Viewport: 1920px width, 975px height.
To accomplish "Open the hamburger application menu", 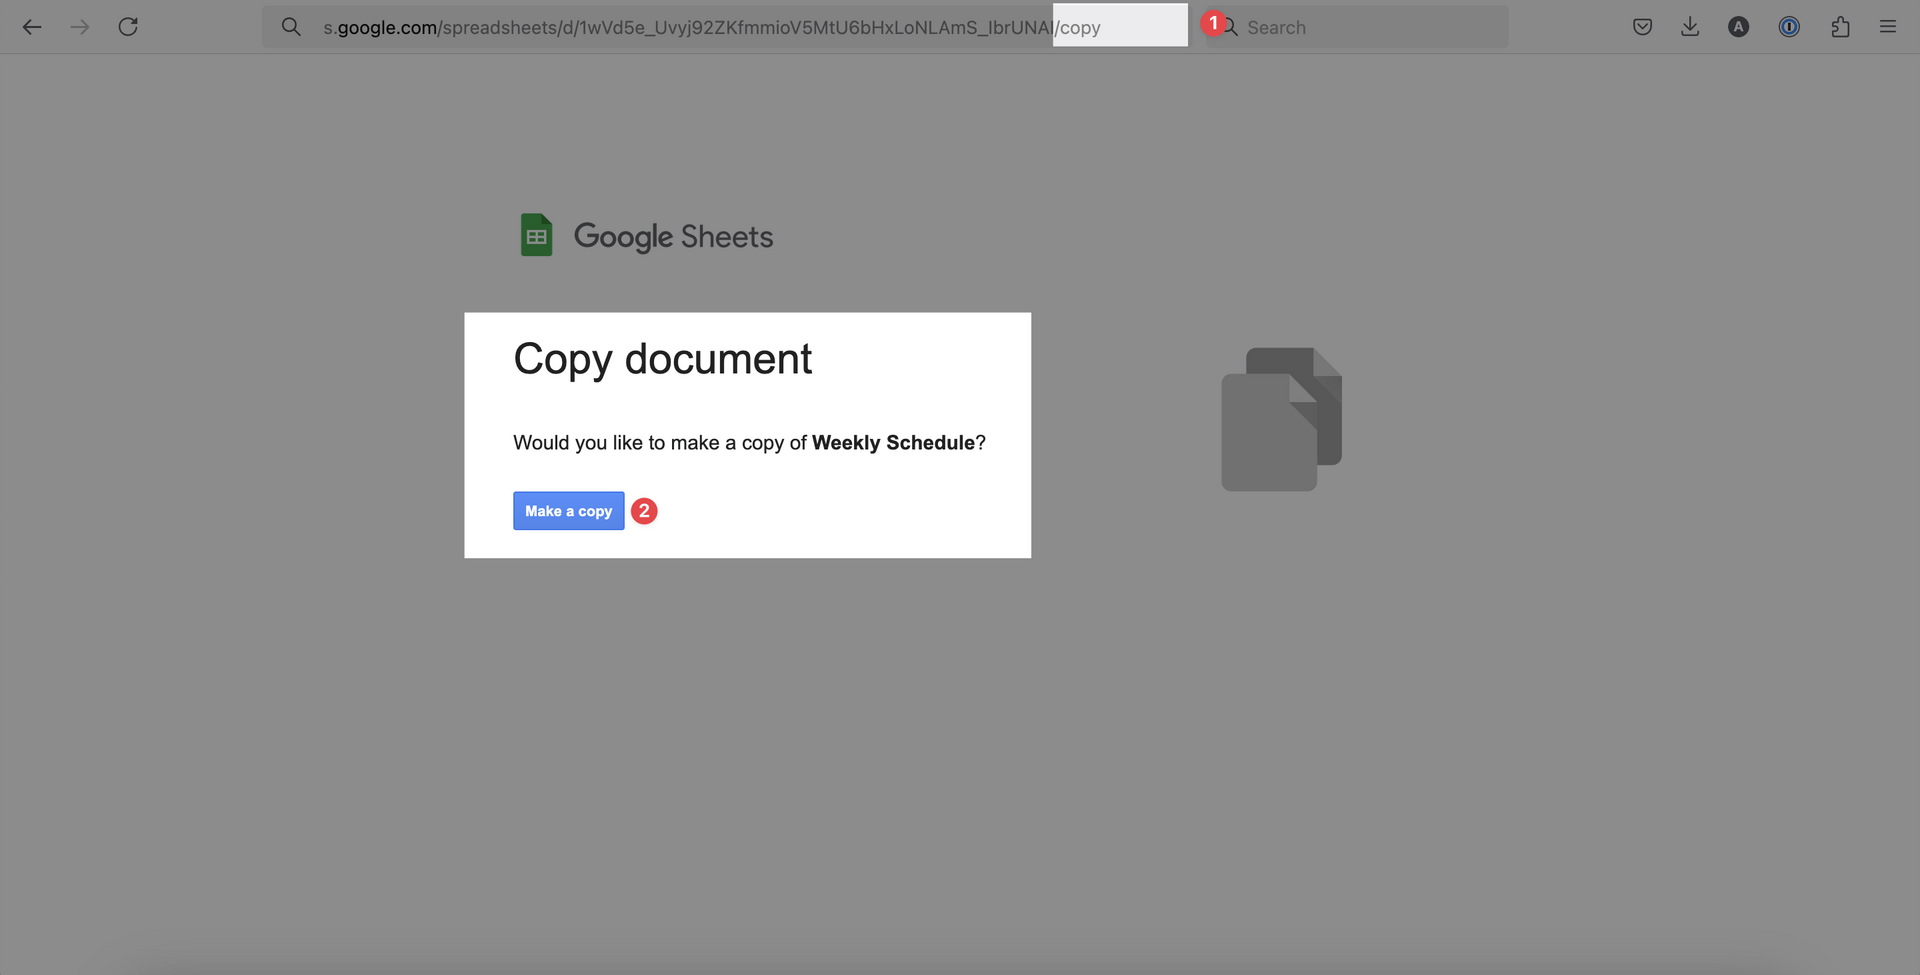I will (1888, 27).
